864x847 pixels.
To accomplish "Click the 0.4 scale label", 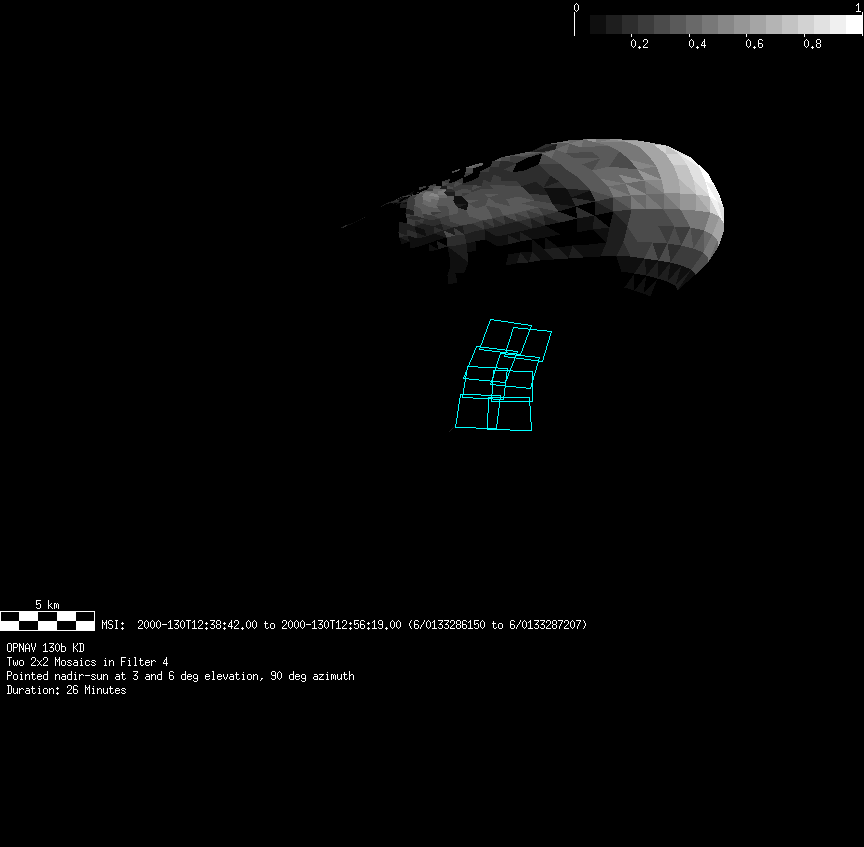I will [697, 44].
